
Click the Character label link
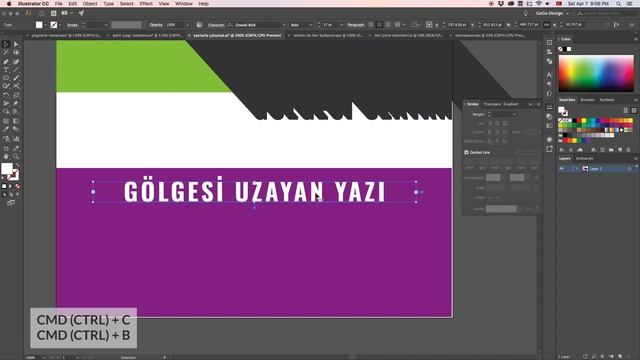coord(216,25)
